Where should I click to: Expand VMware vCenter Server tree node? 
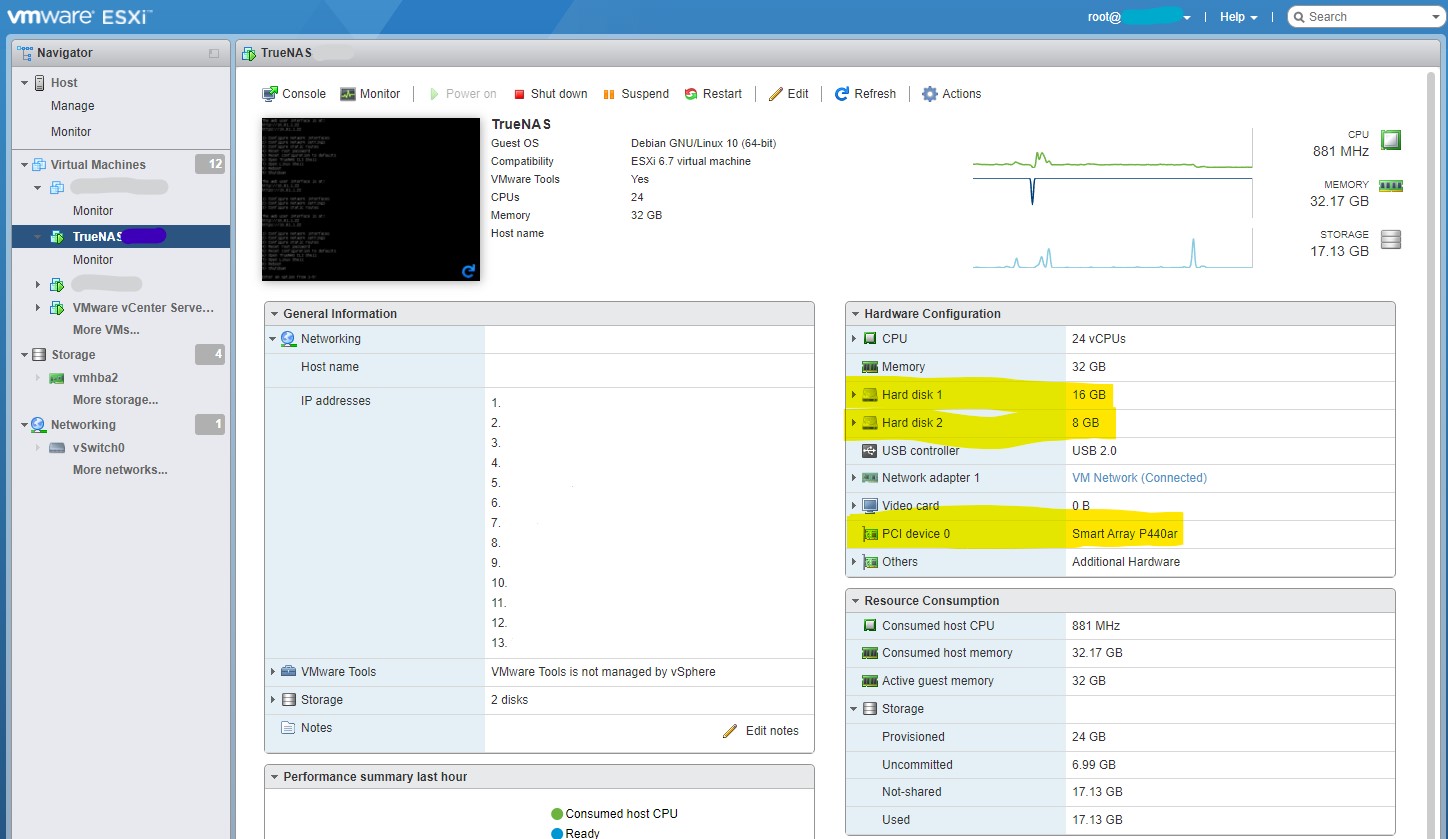(39, 308)
